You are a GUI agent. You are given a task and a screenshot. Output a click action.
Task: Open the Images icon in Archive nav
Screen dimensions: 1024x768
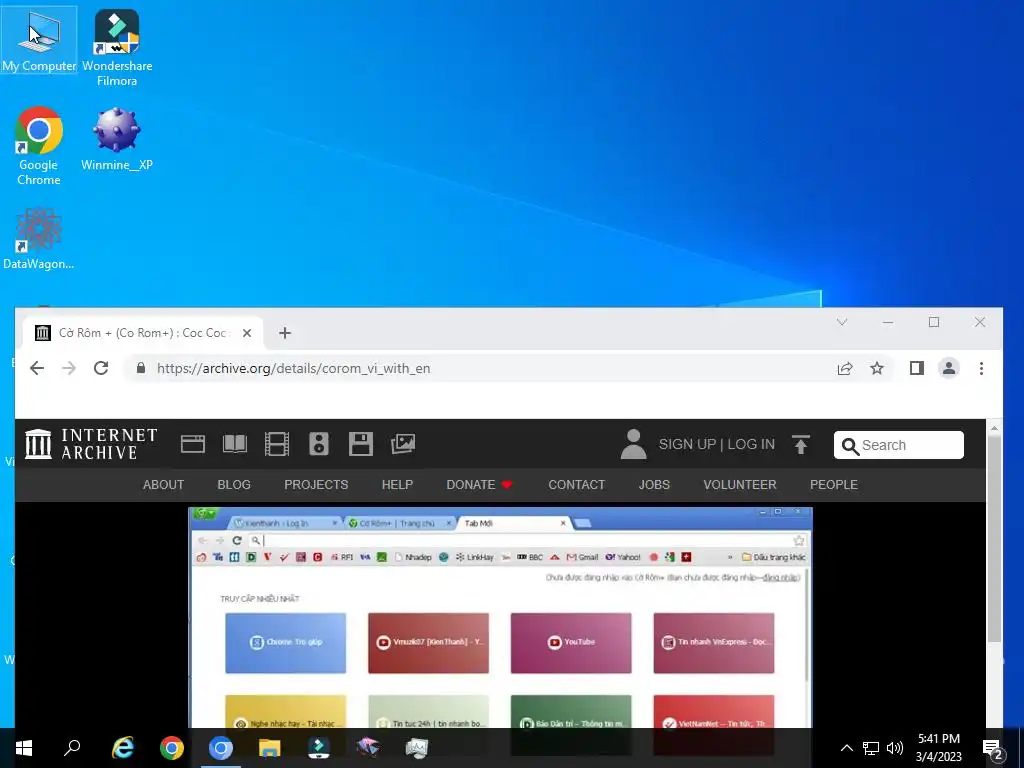coord(403,444)
